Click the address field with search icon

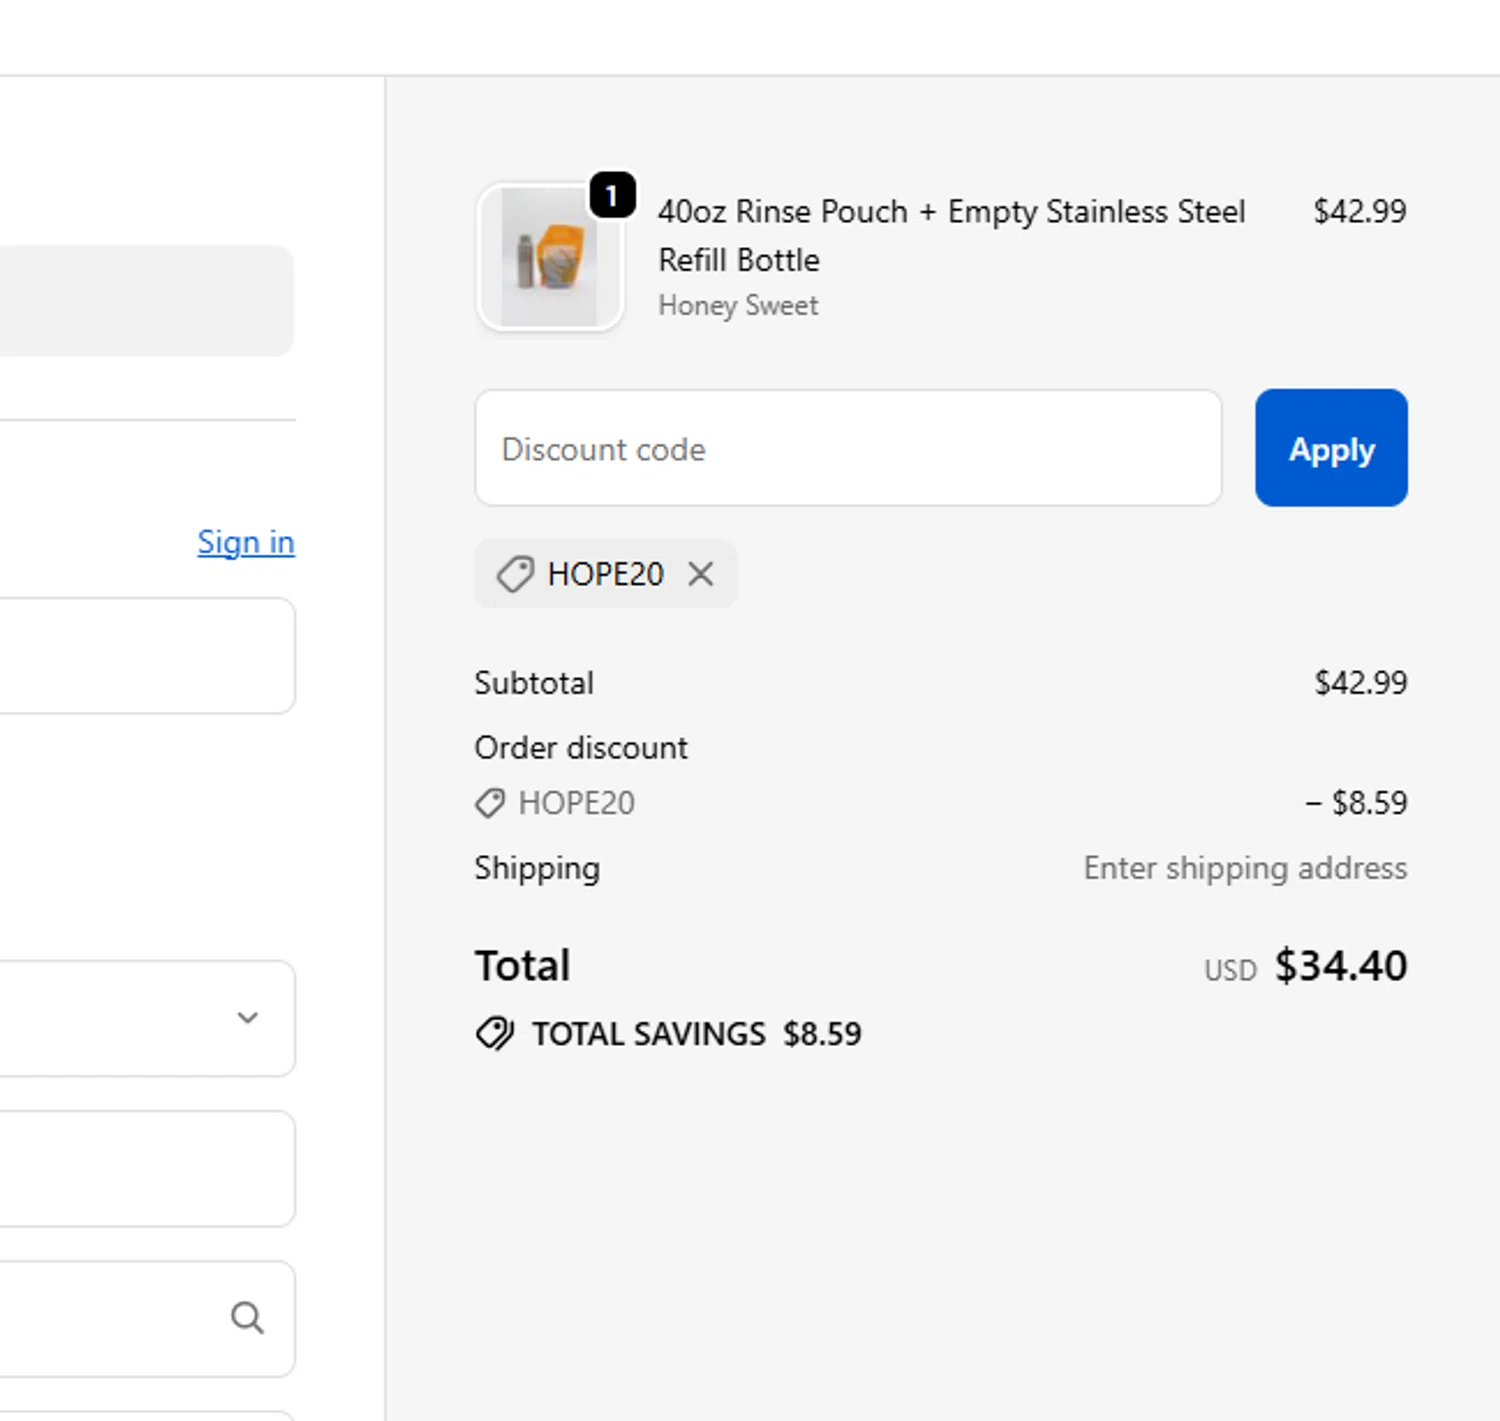[147, 1318]
